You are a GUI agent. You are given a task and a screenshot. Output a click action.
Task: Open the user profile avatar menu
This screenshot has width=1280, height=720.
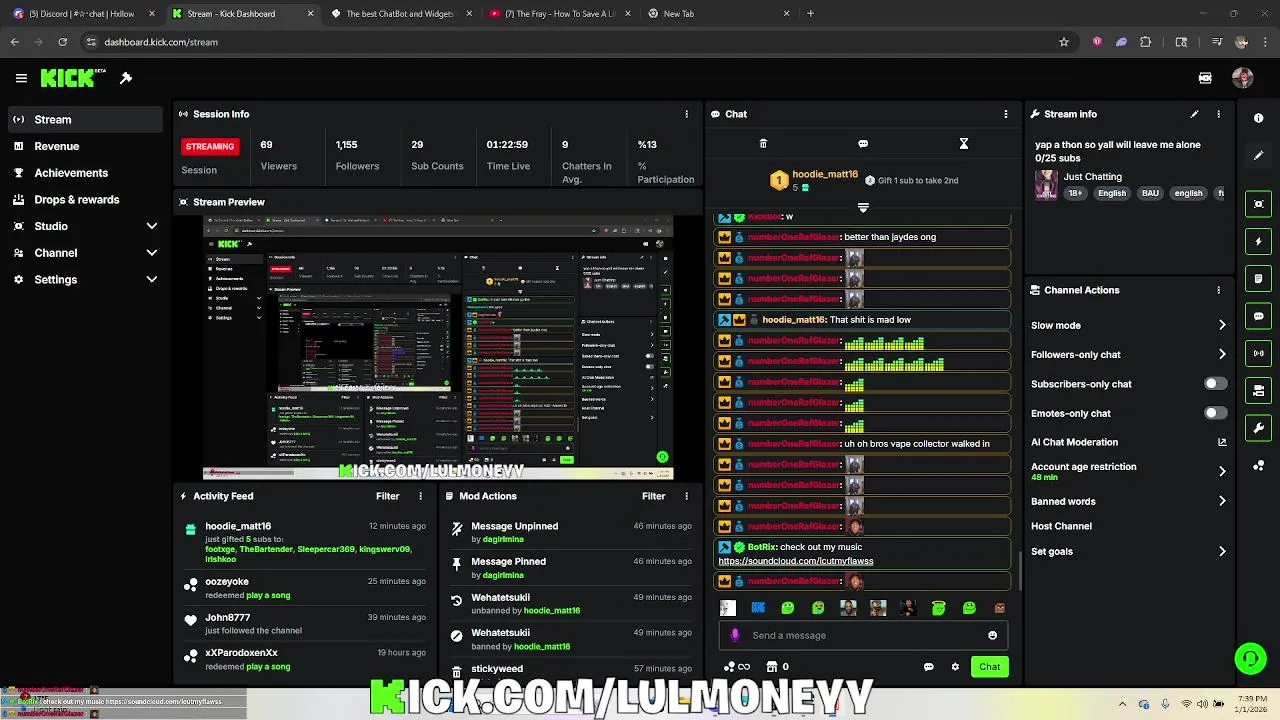(x=1243, y=78)
